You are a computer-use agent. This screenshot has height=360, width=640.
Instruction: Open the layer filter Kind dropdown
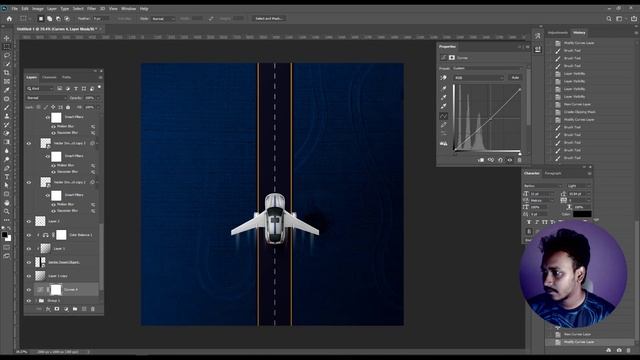[40, 88]
